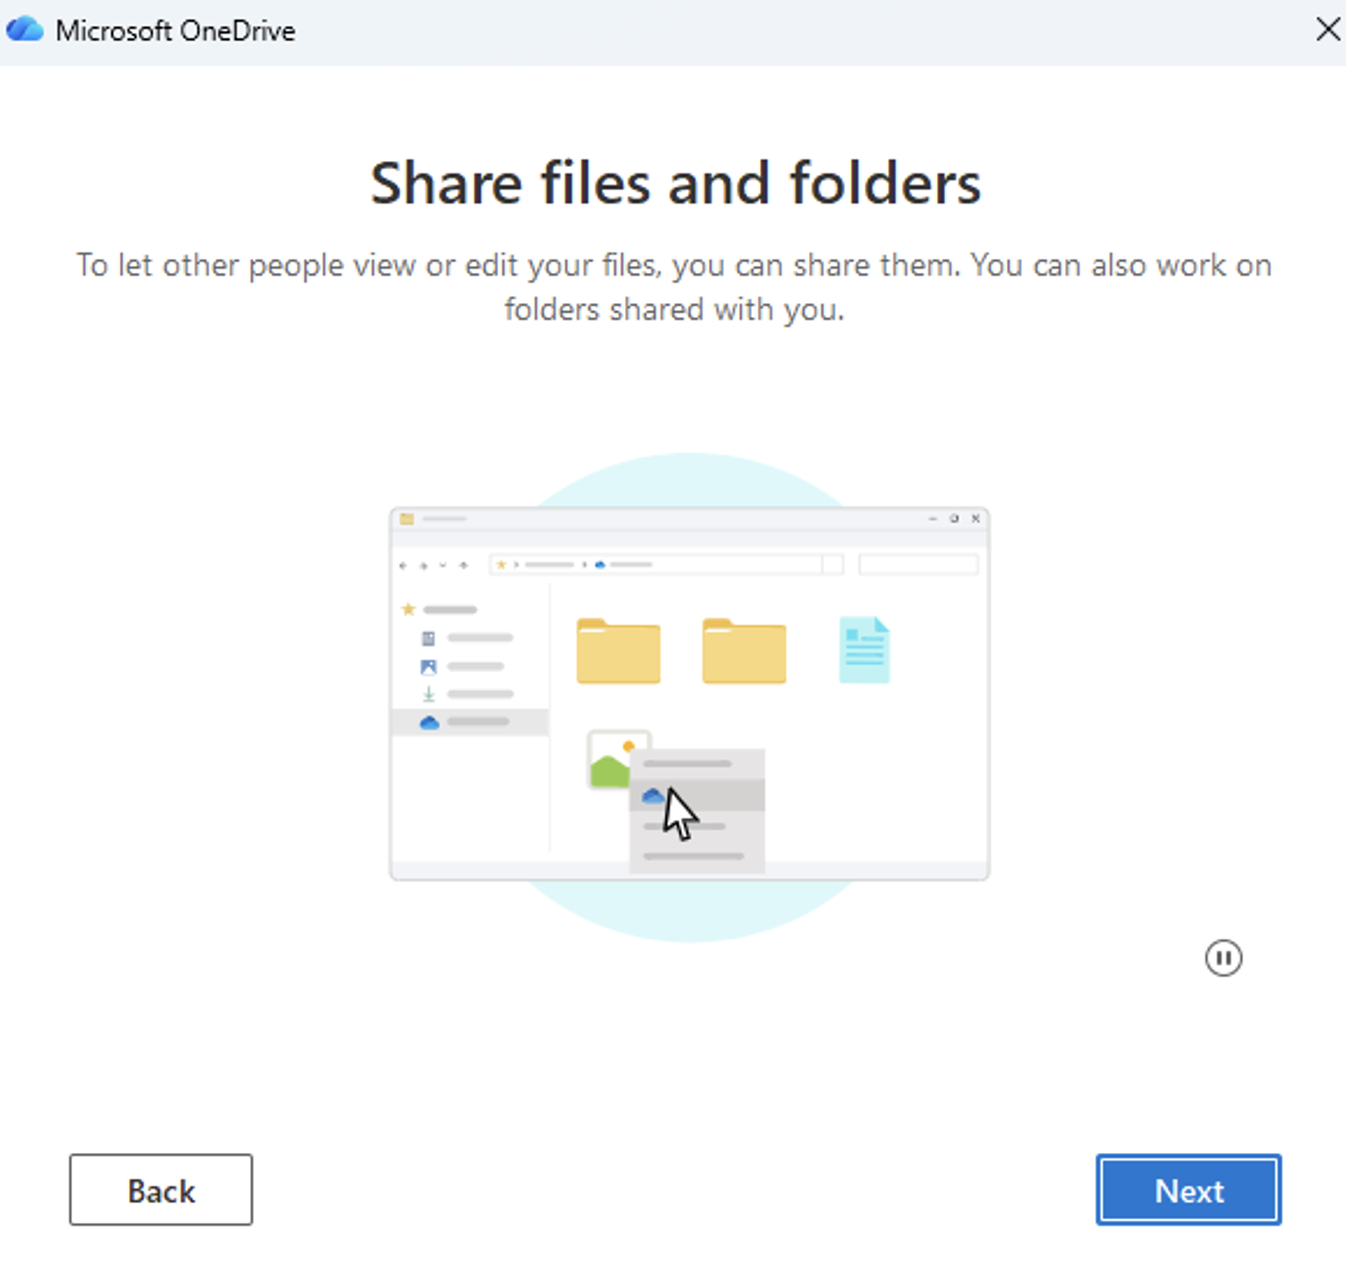Viewport: 1346px width, 1288px height.
Task: Click the green download arrow sidebar icon
Action: tap(428, 694)
